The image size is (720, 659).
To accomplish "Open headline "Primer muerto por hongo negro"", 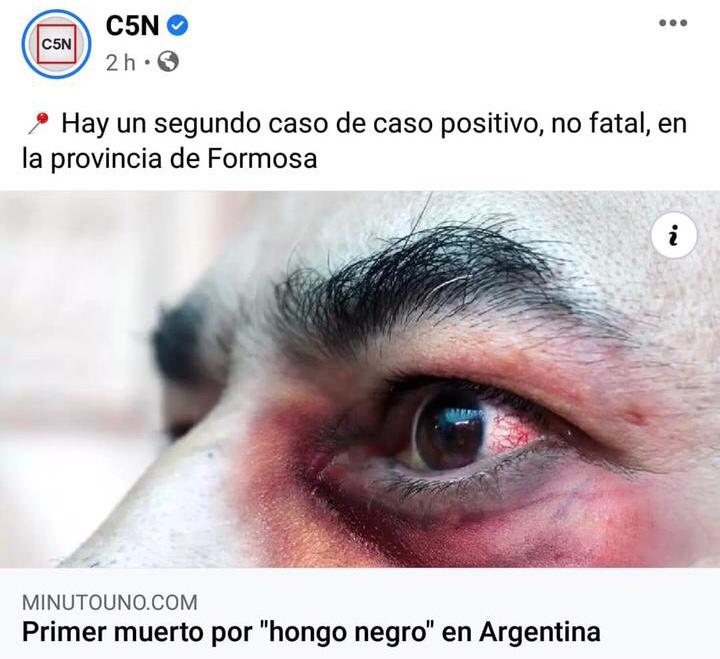I will tap(311, 631).
